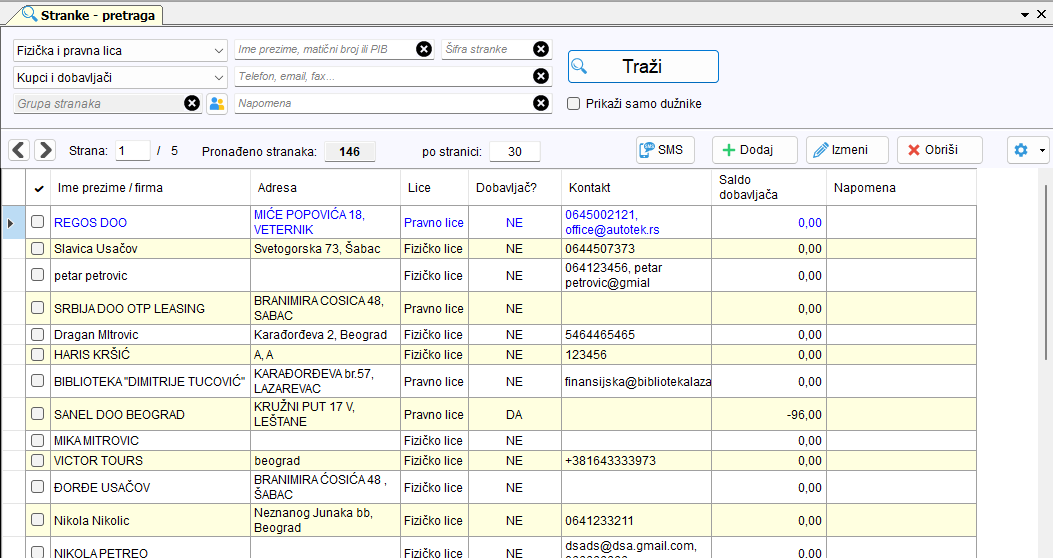Check the petar petrovic row checkbox

coord(38,275)
